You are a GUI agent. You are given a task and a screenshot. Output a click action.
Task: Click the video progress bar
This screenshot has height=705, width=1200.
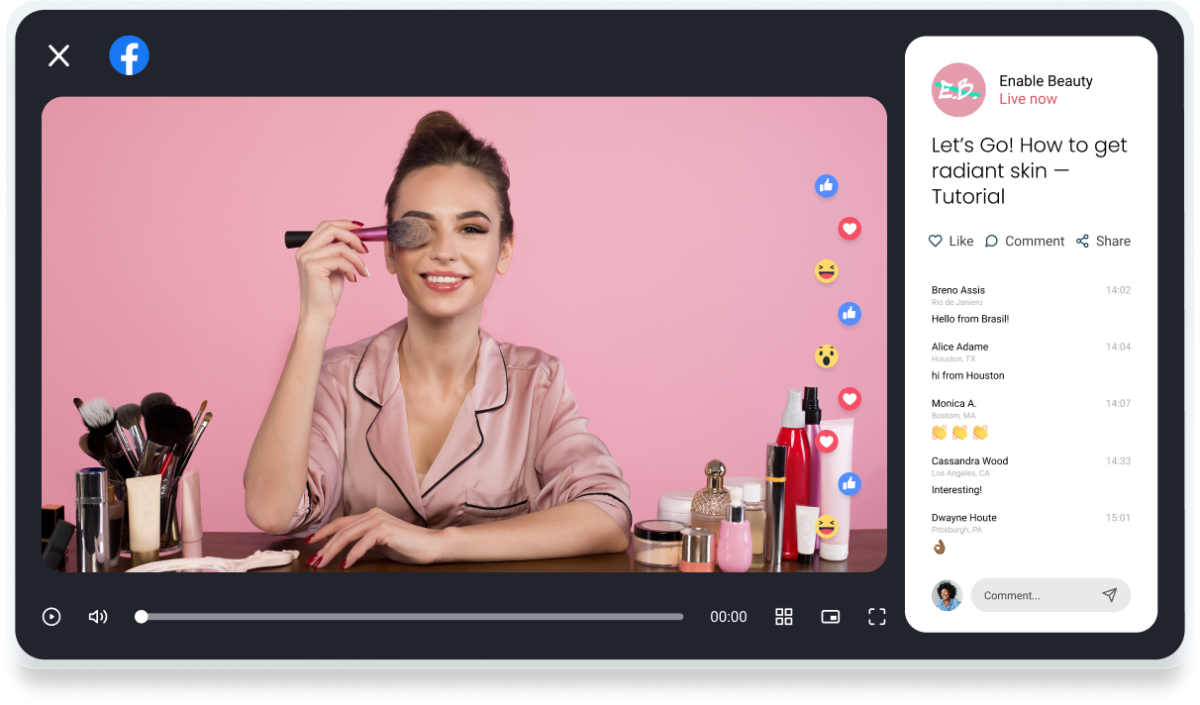point(410,616)
